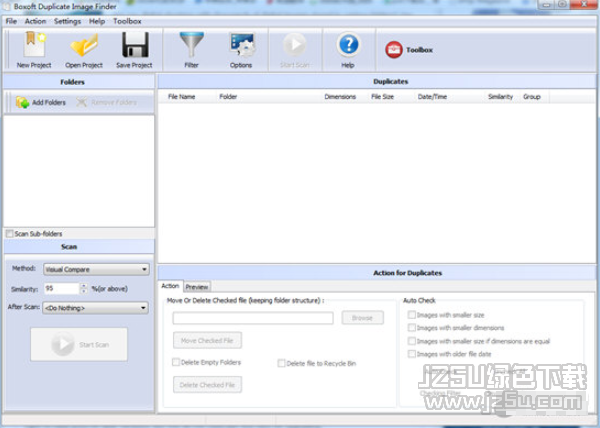
Task: Enable Scan Sub-folders checkbox
Action: point(10,233)
